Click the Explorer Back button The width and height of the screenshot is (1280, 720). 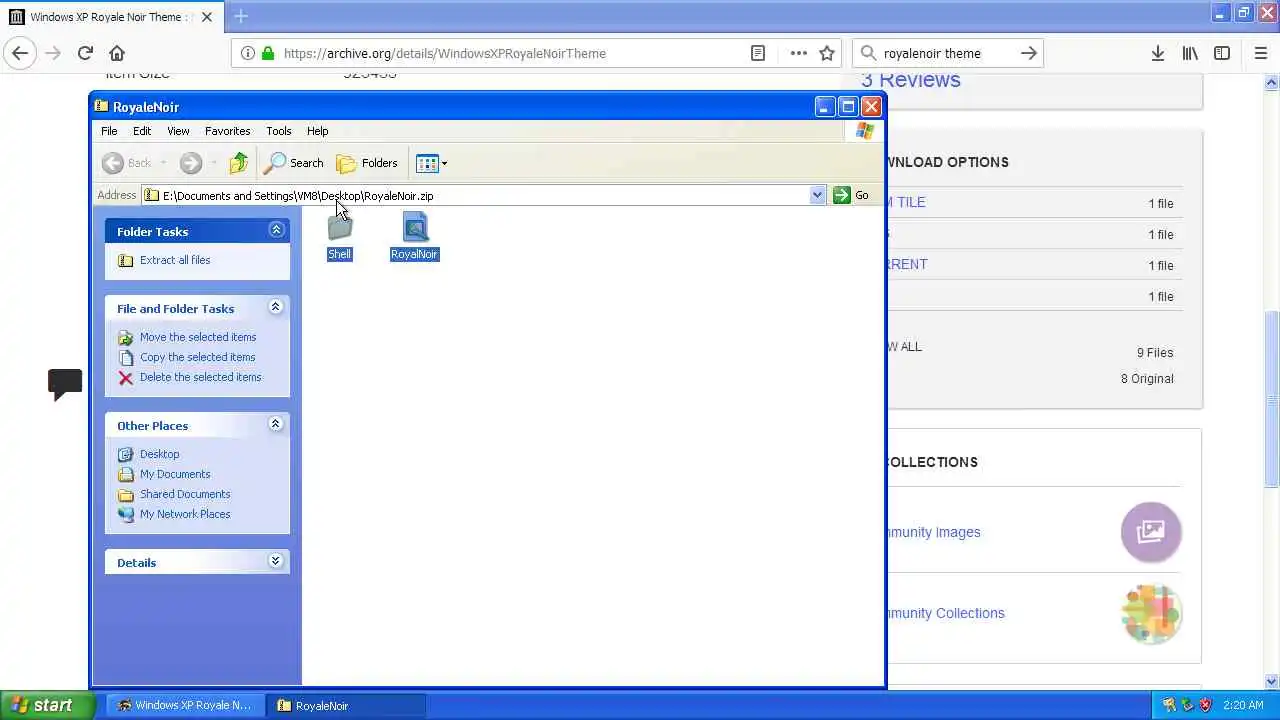point(127,163)
